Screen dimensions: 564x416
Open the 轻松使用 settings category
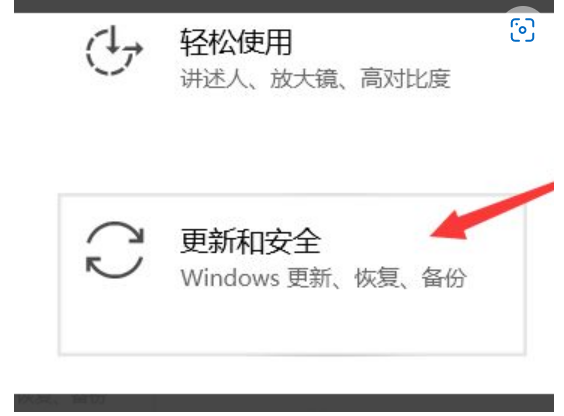click(x=236, y=42)
